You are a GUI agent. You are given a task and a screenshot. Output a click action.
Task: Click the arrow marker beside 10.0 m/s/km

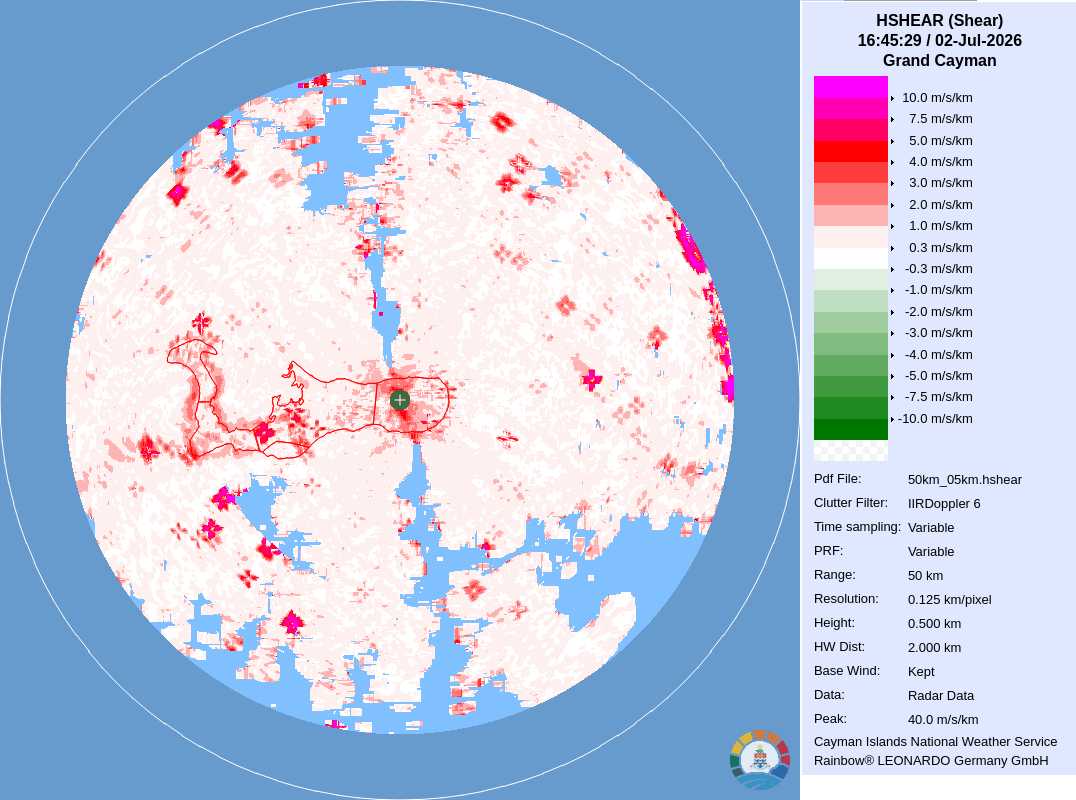pos(892,98)
